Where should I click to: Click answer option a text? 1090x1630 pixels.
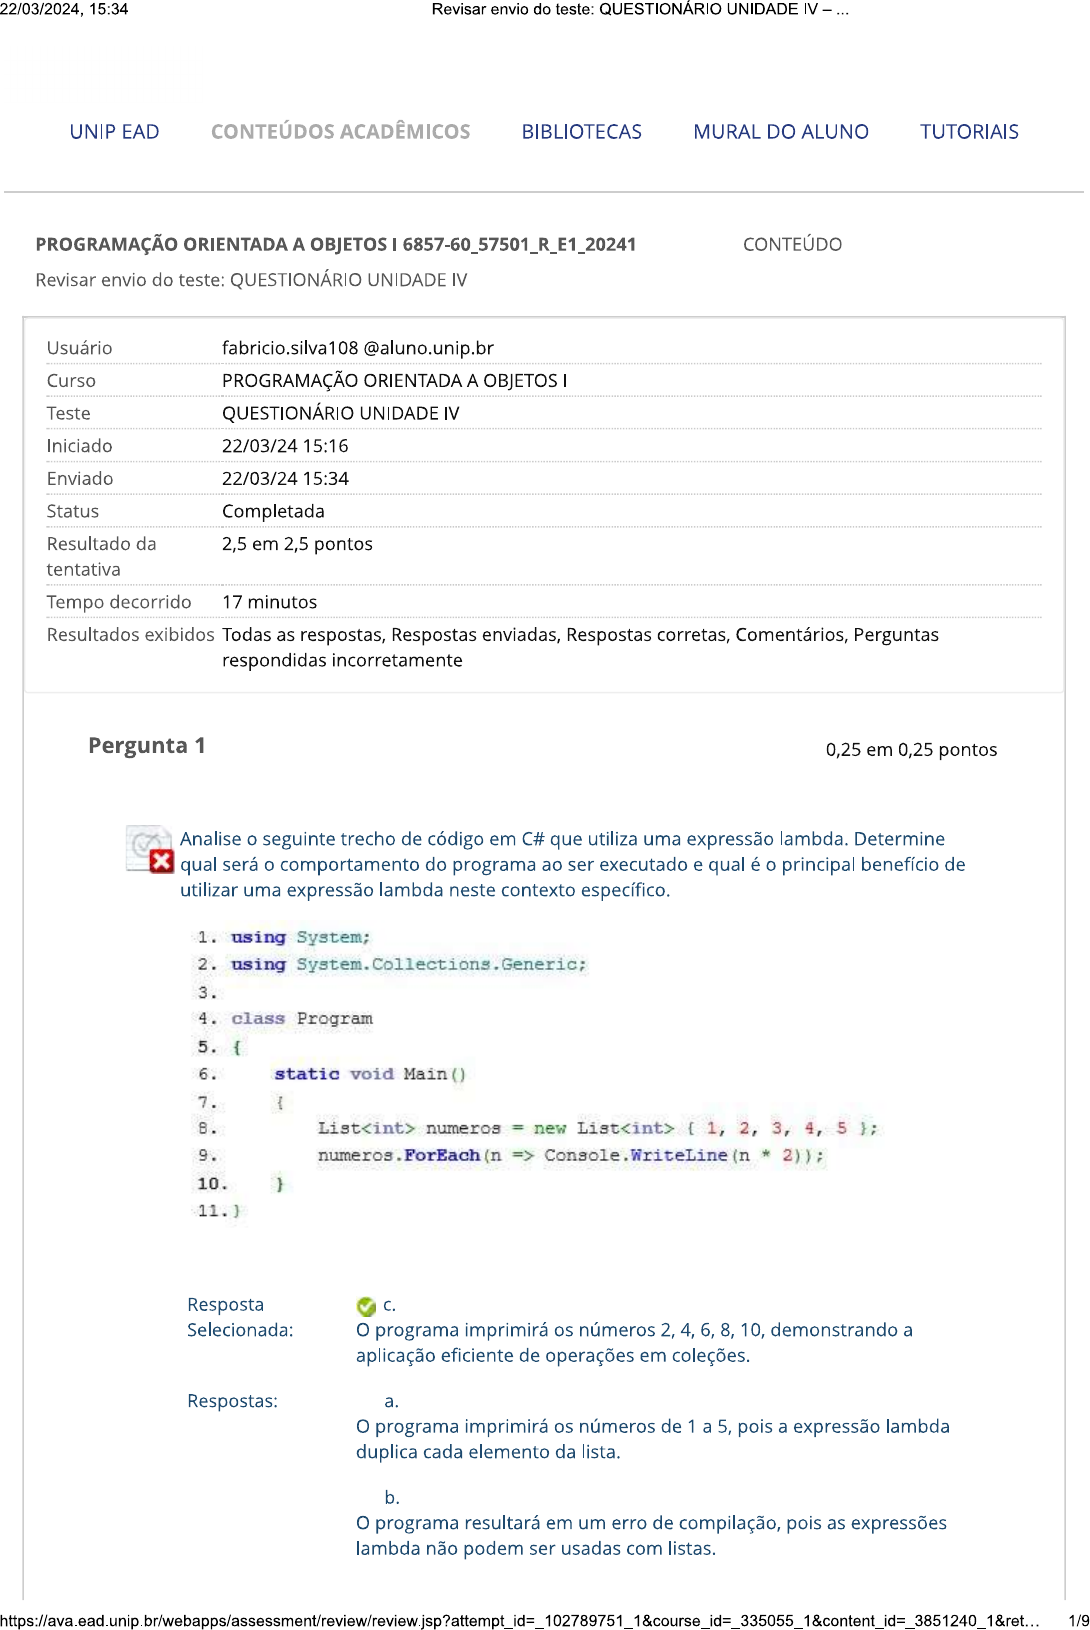(x=652, y=1439)
